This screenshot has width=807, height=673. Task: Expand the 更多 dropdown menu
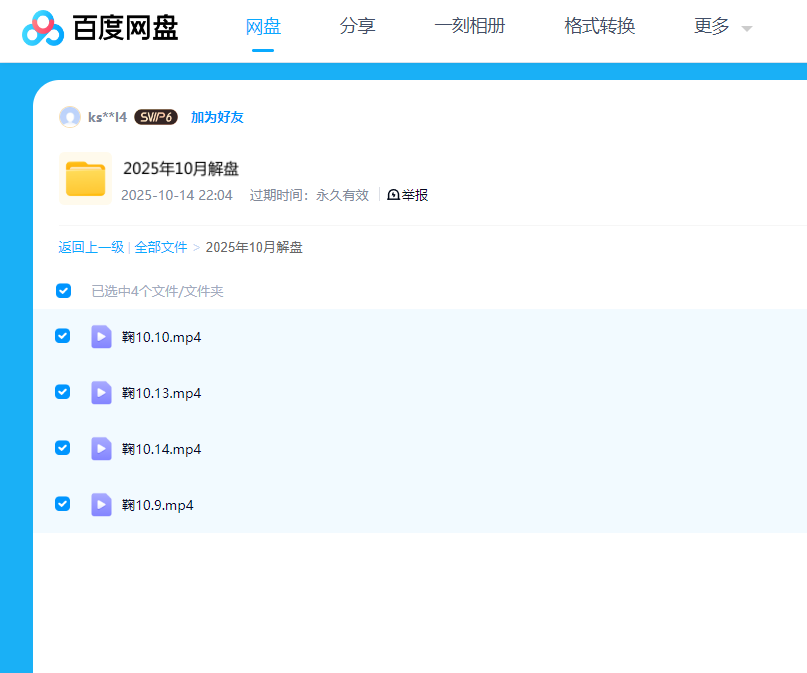coord(722,27)
